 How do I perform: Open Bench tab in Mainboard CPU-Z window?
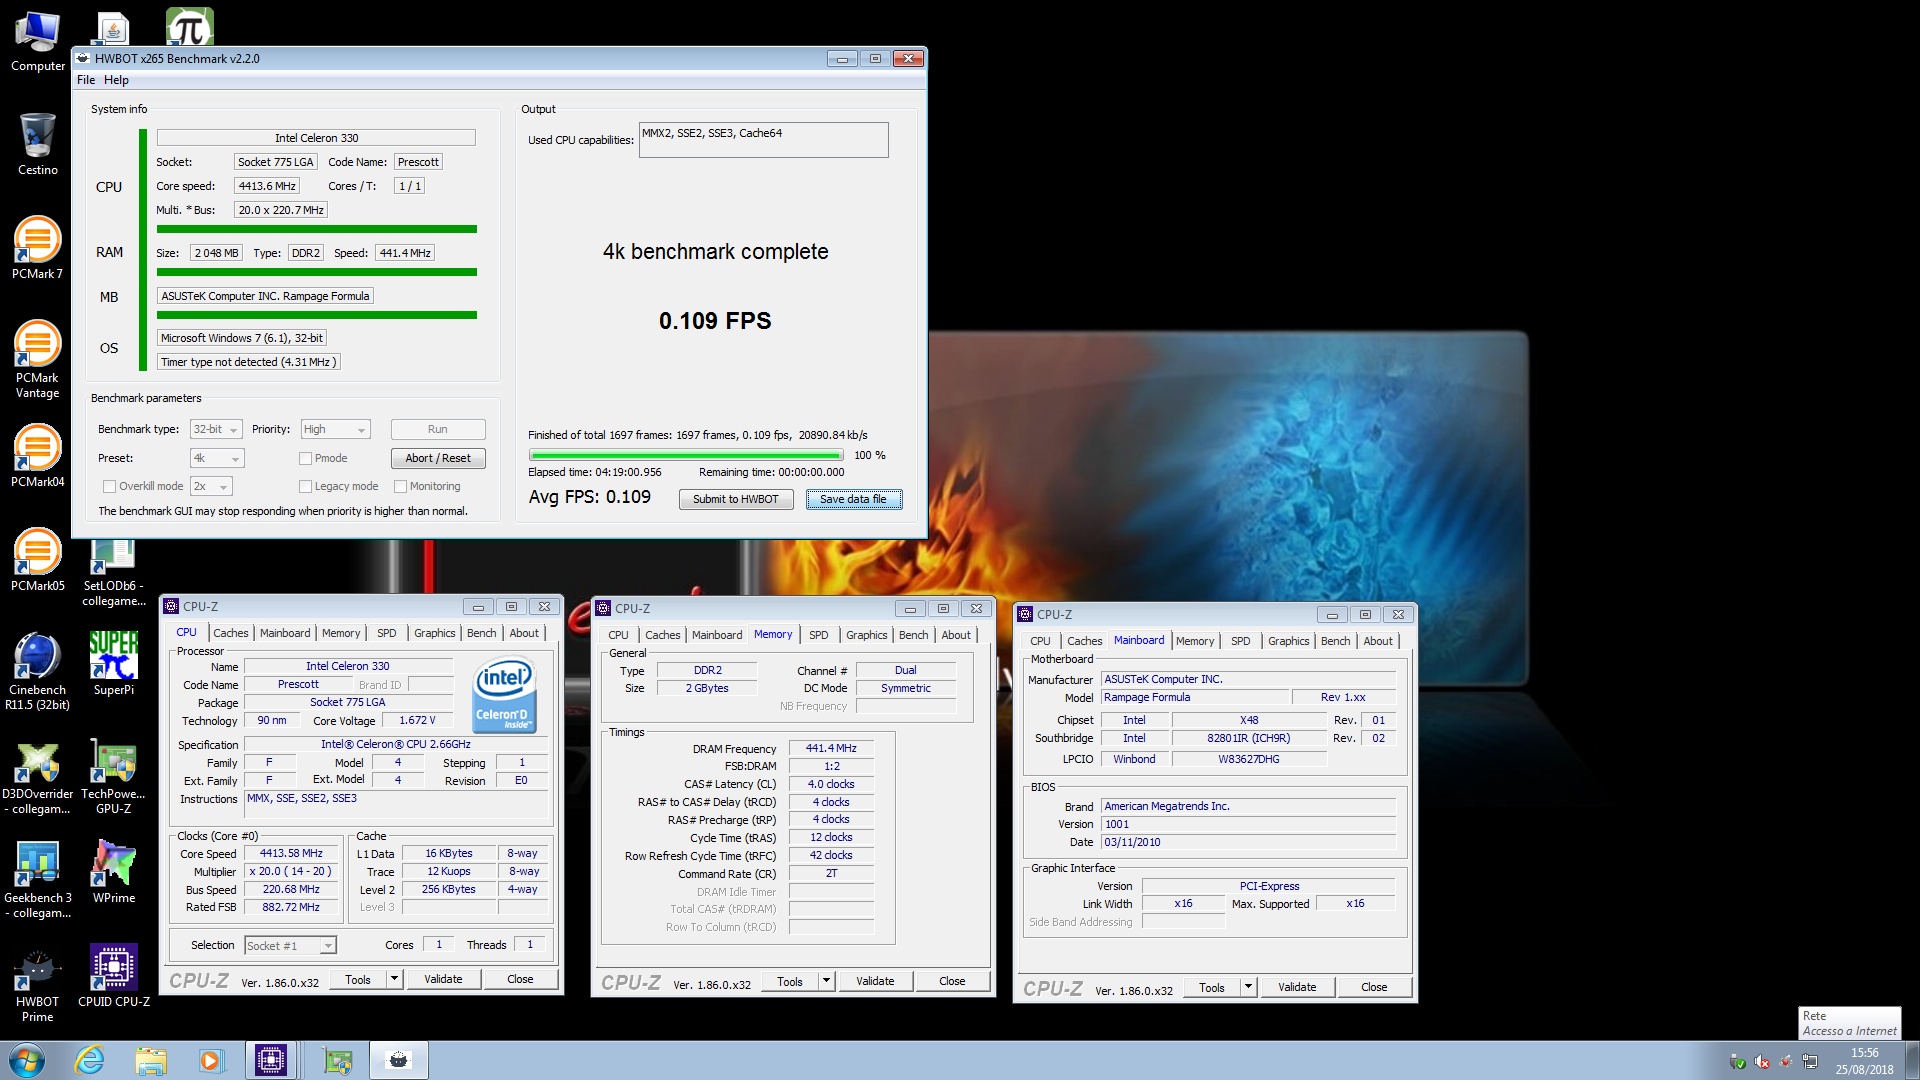(1335, 641)
